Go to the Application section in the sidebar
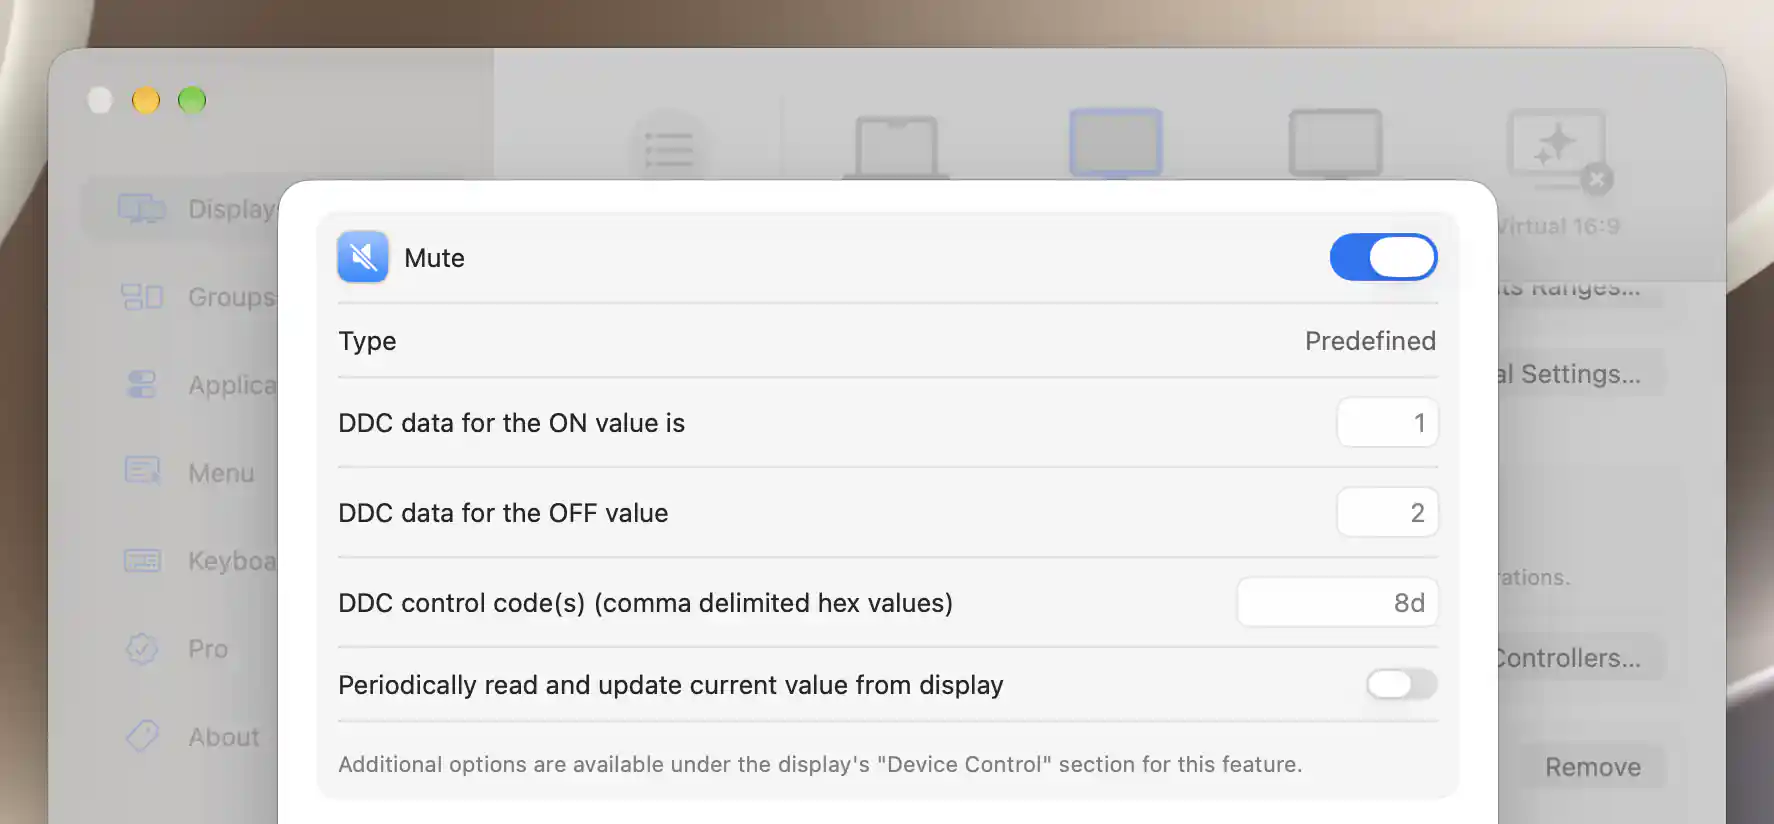 198,385
